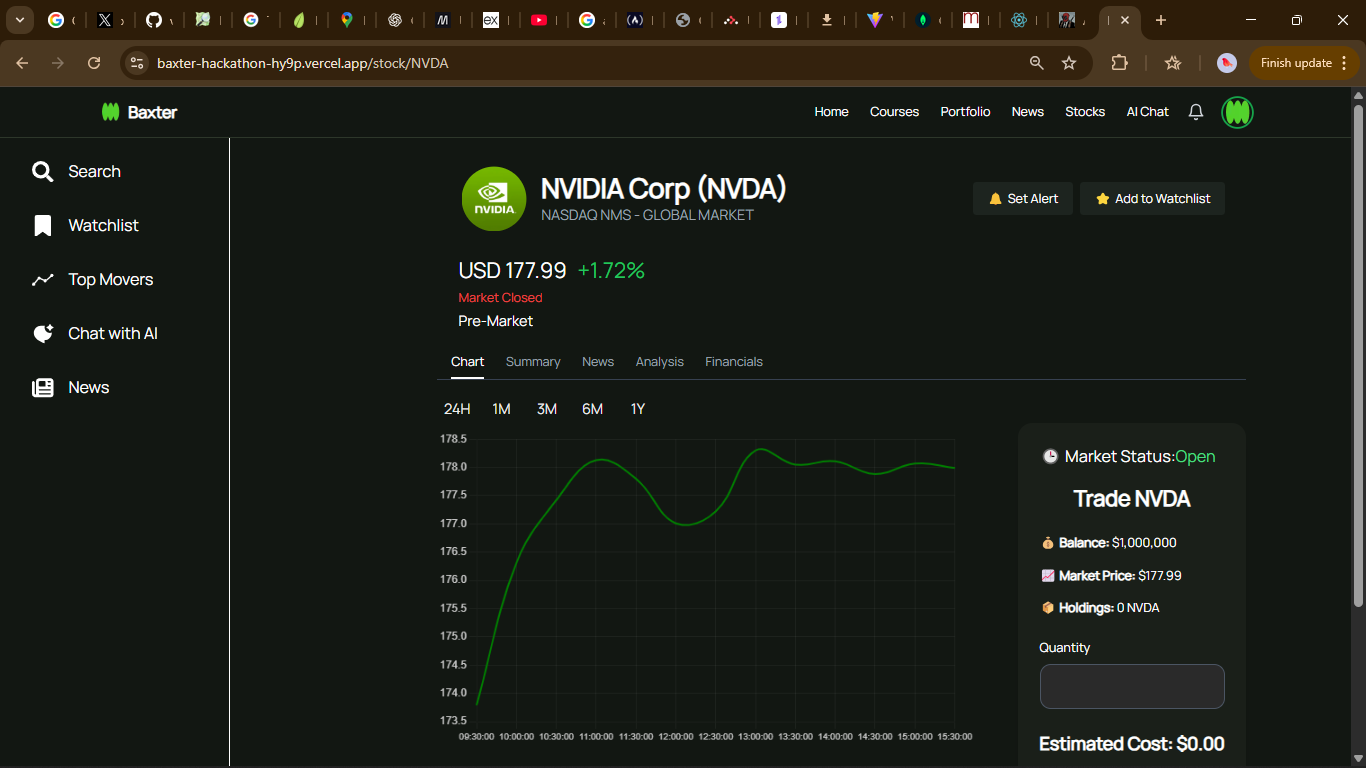Image resolution: width=1366 pixels, height=768 pixels.
Task: Click the USD 177.99 price text
Action: [x=512, y=271]
